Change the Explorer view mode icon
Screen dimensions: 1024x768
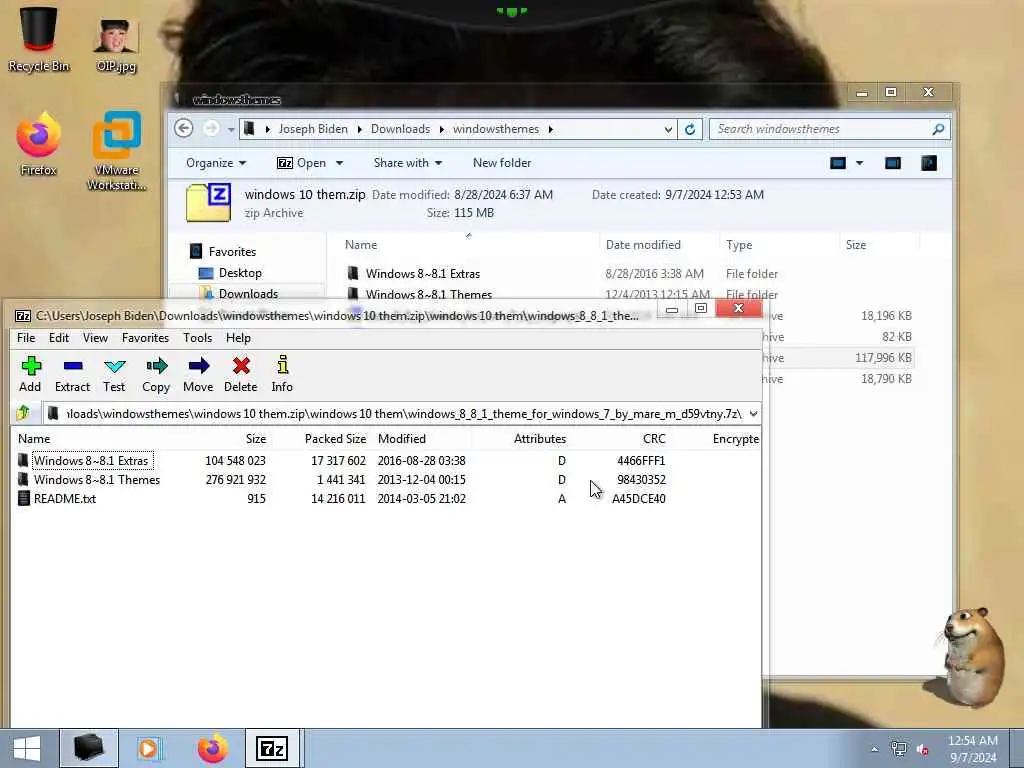pos(838,163)
